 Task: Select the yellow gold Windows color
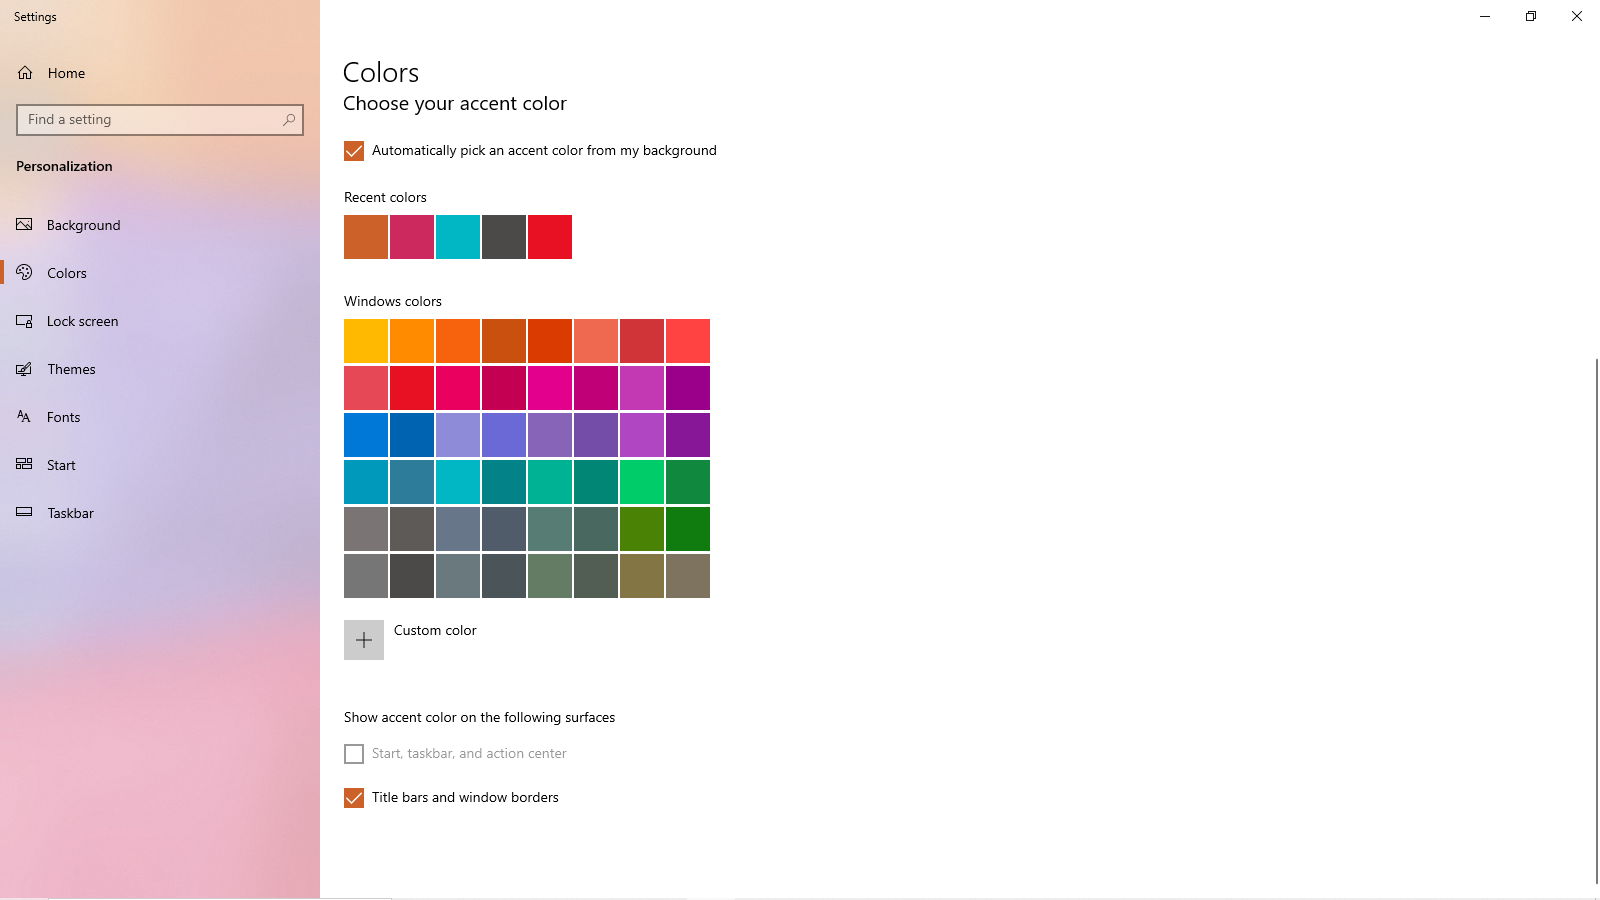click(366, 341)
